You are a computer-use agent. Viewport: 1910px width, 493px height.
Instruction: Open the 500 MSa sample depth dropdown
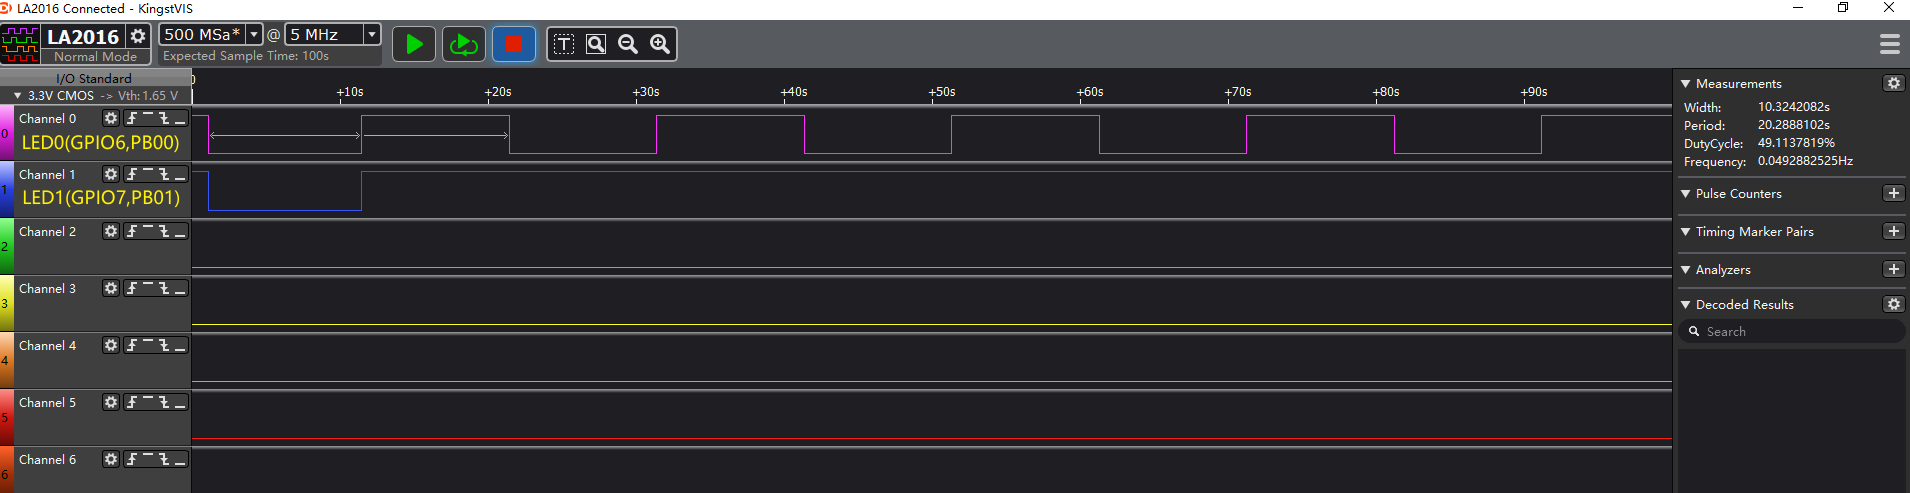pos(254,34)
